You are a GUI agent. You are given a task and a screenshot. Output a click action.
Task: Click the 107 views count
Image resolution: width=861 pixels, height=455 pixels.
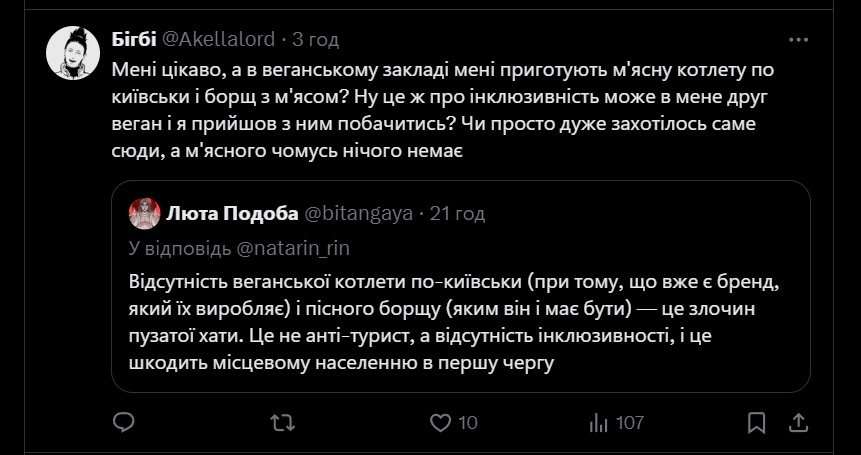[x=629, y=422]
